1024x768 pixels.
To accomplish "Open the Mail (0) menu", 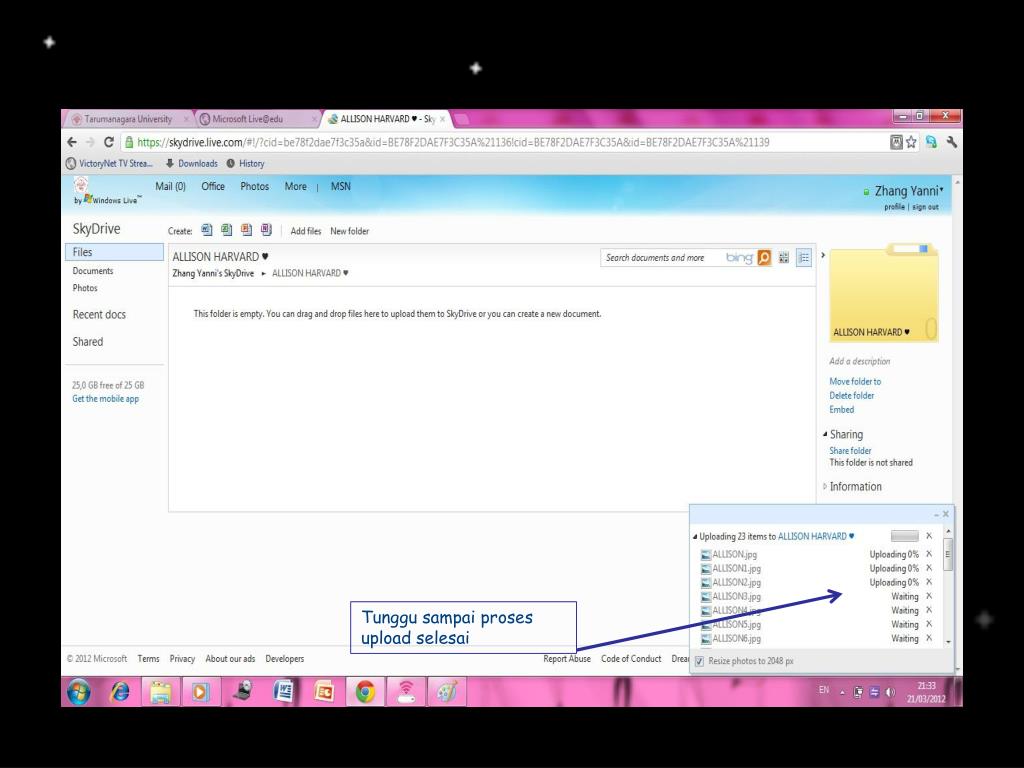I will click(170, 186).
